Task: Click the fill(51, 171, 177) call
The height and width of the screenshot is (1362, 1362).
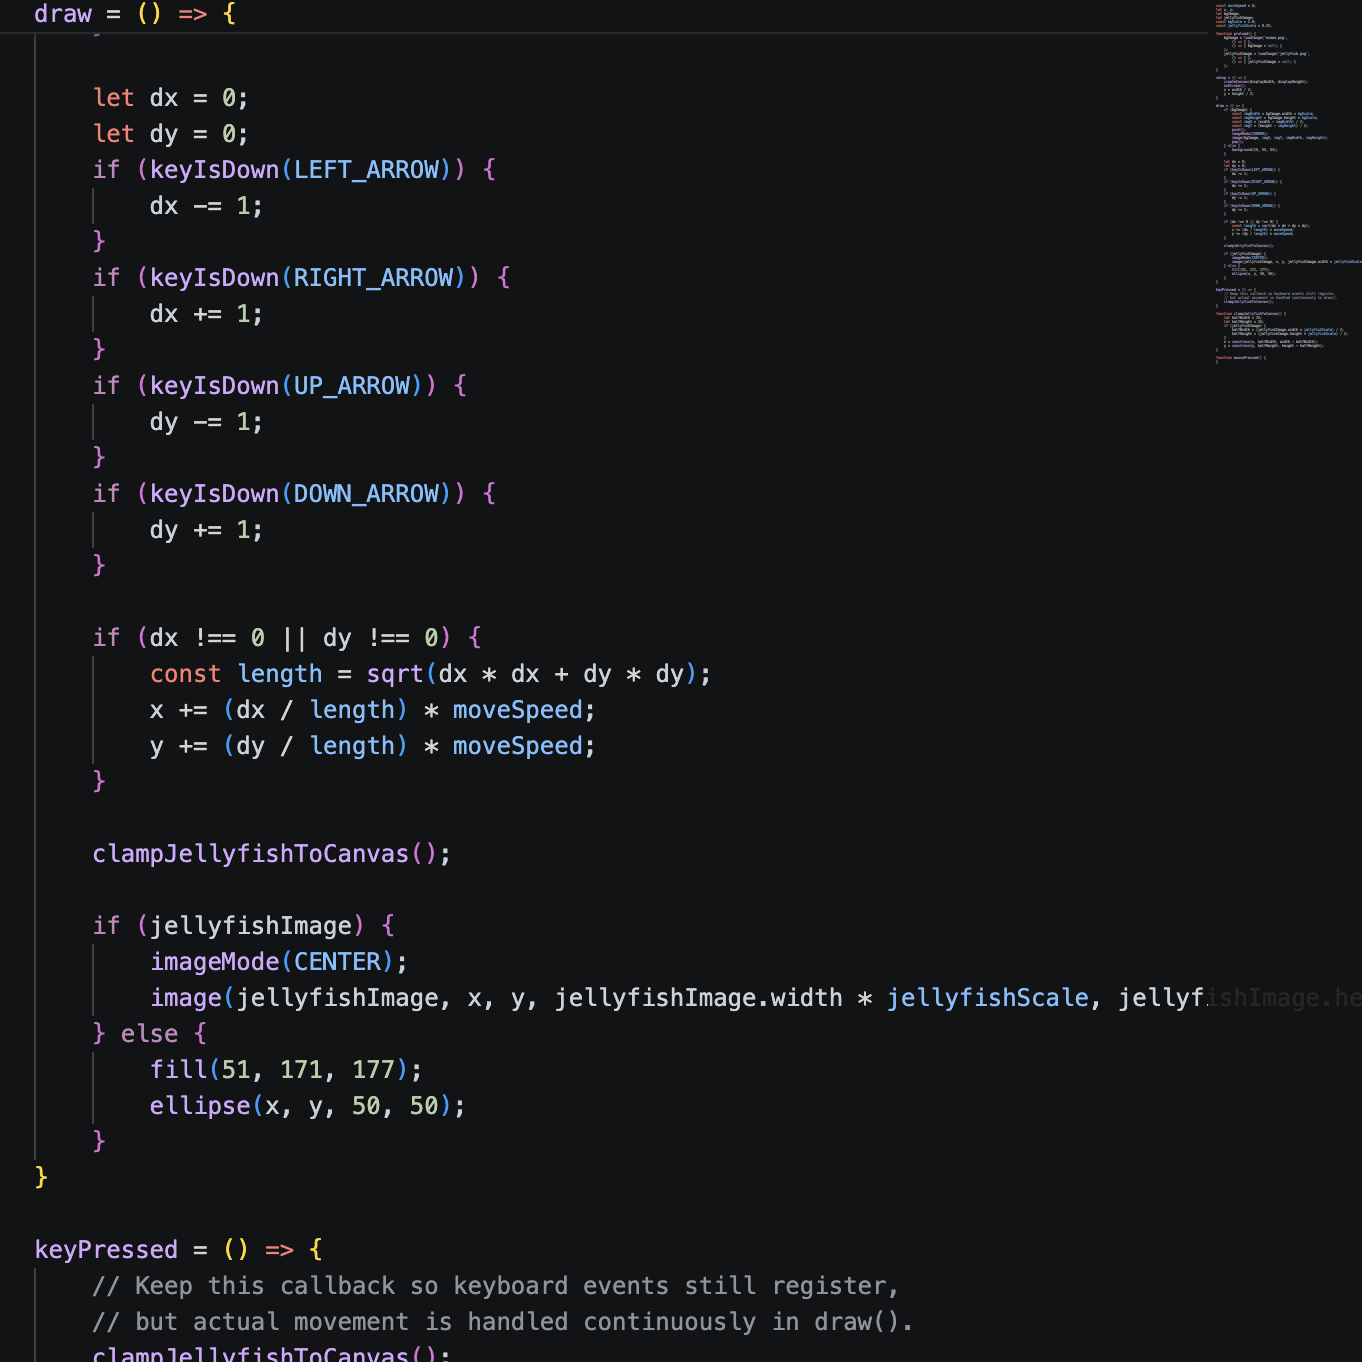Action: [285, 1070]
